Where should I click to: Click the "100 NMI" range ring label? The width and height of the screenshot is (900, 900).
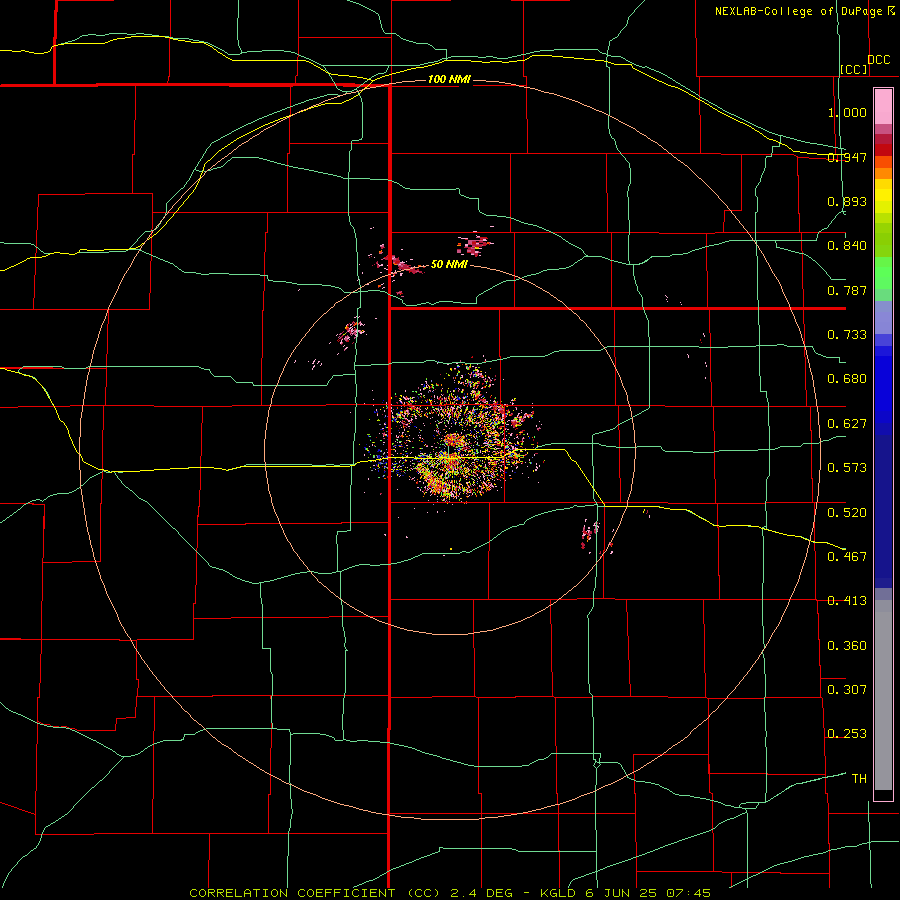point(449,79)
